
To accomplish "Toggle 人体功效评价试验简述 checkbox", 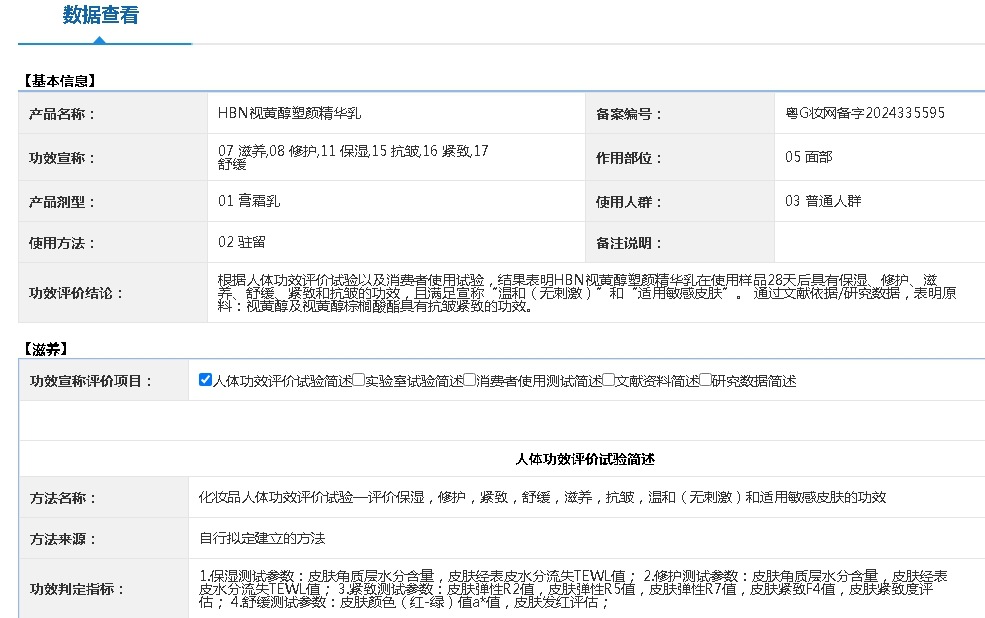I will click(205, 379).
